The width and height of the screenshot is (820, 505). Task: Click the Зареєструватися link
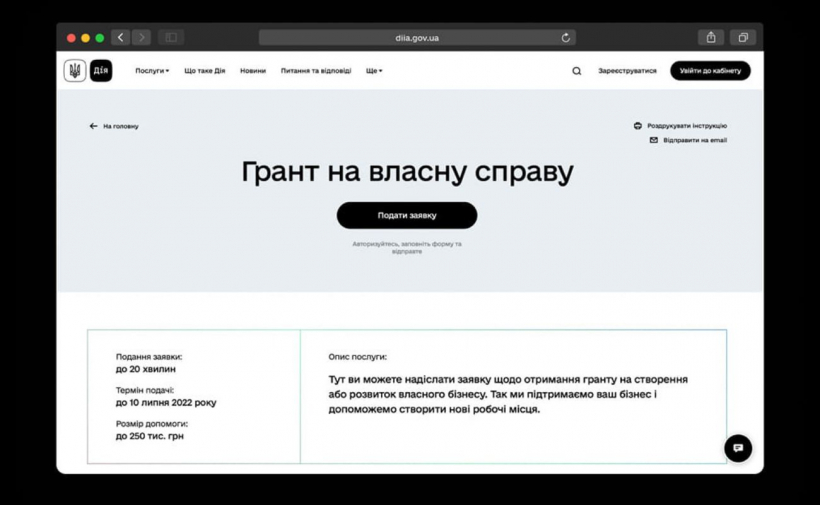627,71
